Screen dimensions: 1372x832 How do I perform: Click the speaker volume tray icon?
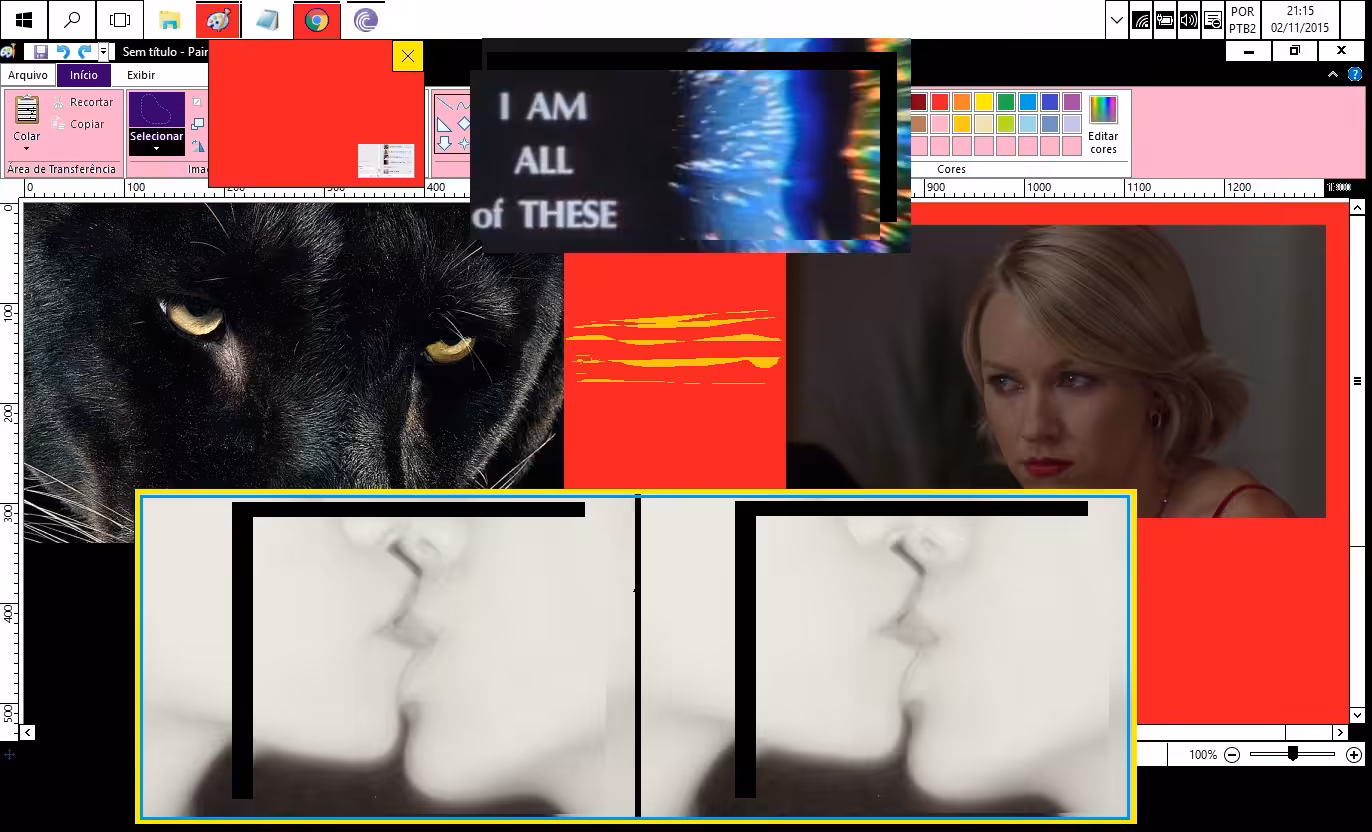pyautogui.click(x=1188, y=20)
